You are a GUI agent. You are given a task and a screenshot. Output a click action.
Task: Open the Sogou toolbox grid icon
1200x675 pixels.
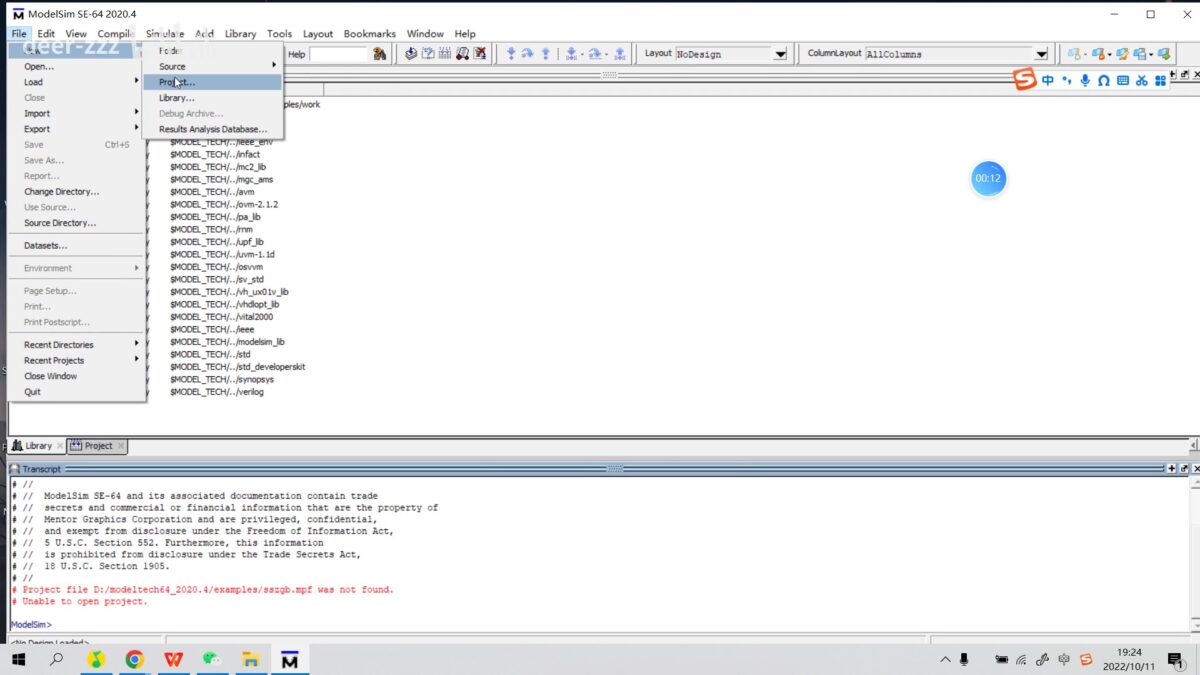click(x=1161, y=80)
